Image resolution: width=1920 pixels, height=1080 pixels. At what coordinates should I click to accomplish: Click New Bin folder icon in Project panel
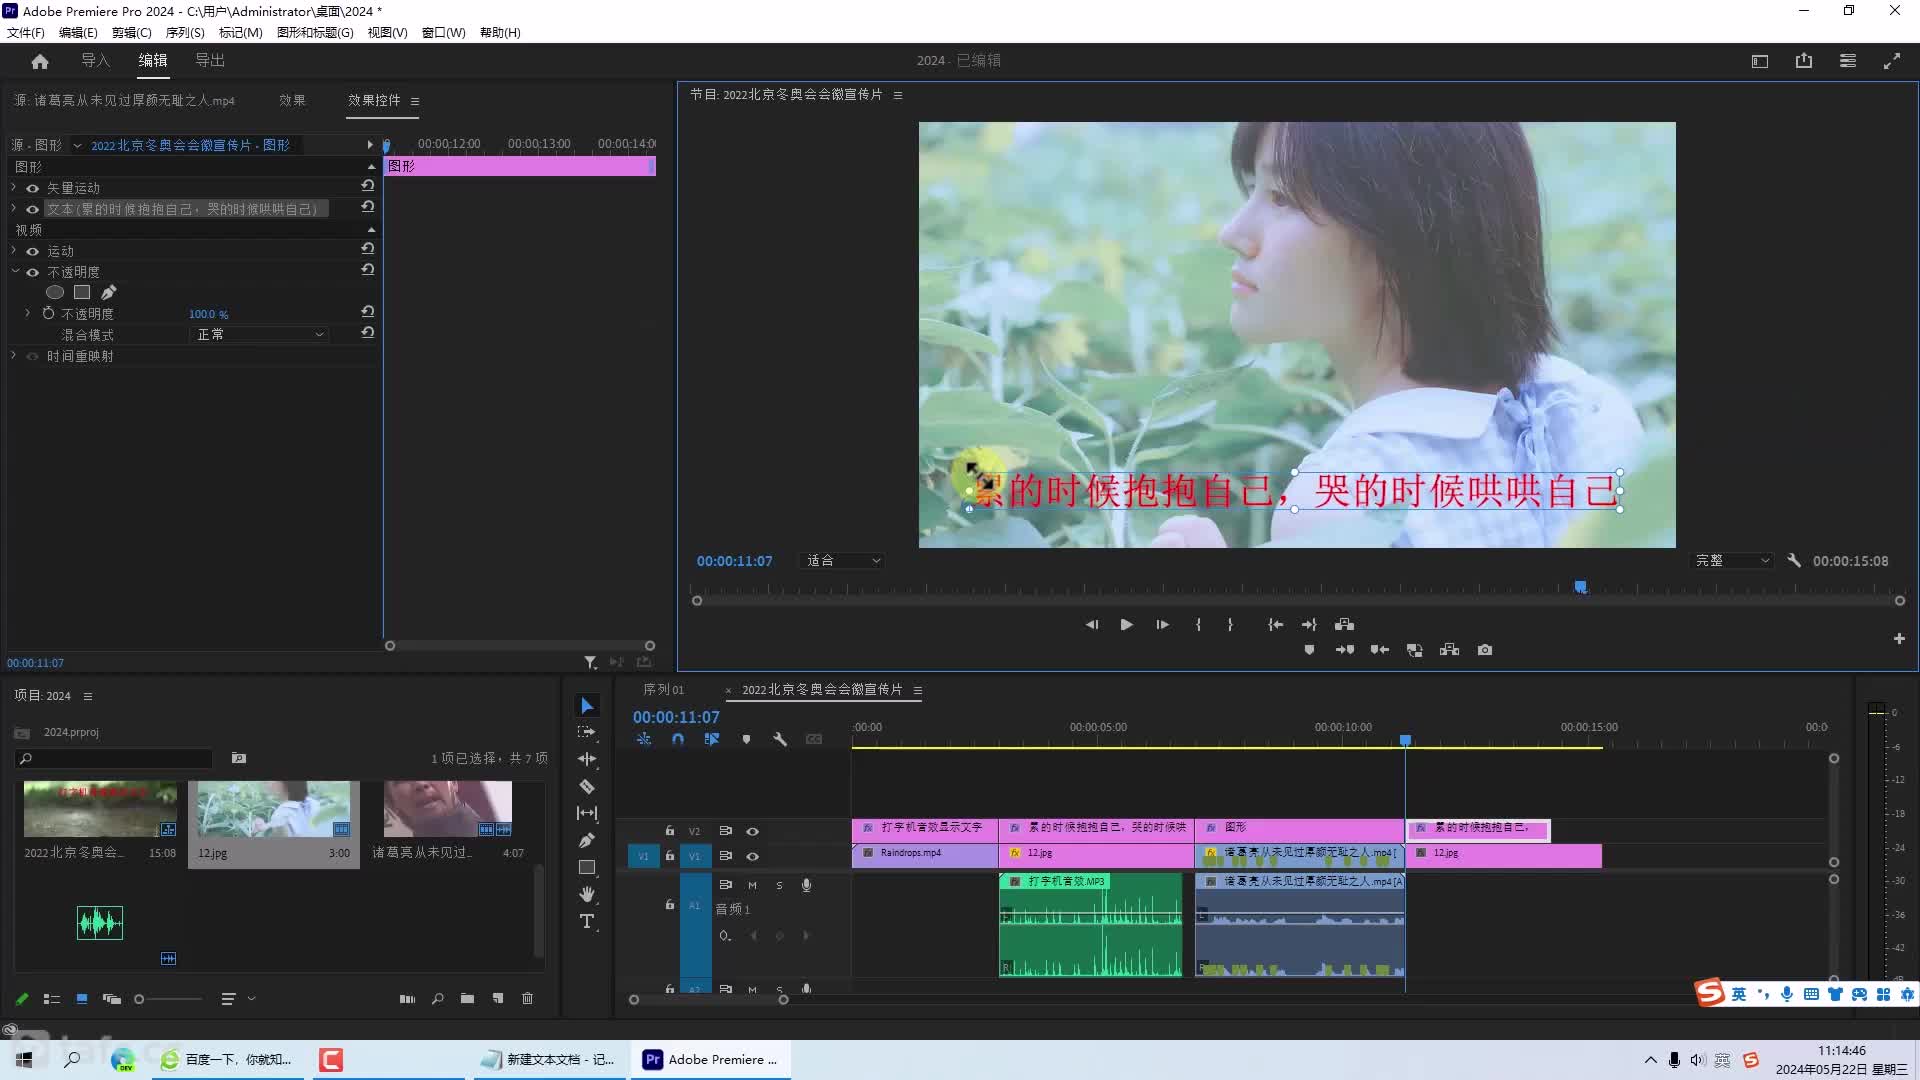pyautogui.click(x=467, y=998)
